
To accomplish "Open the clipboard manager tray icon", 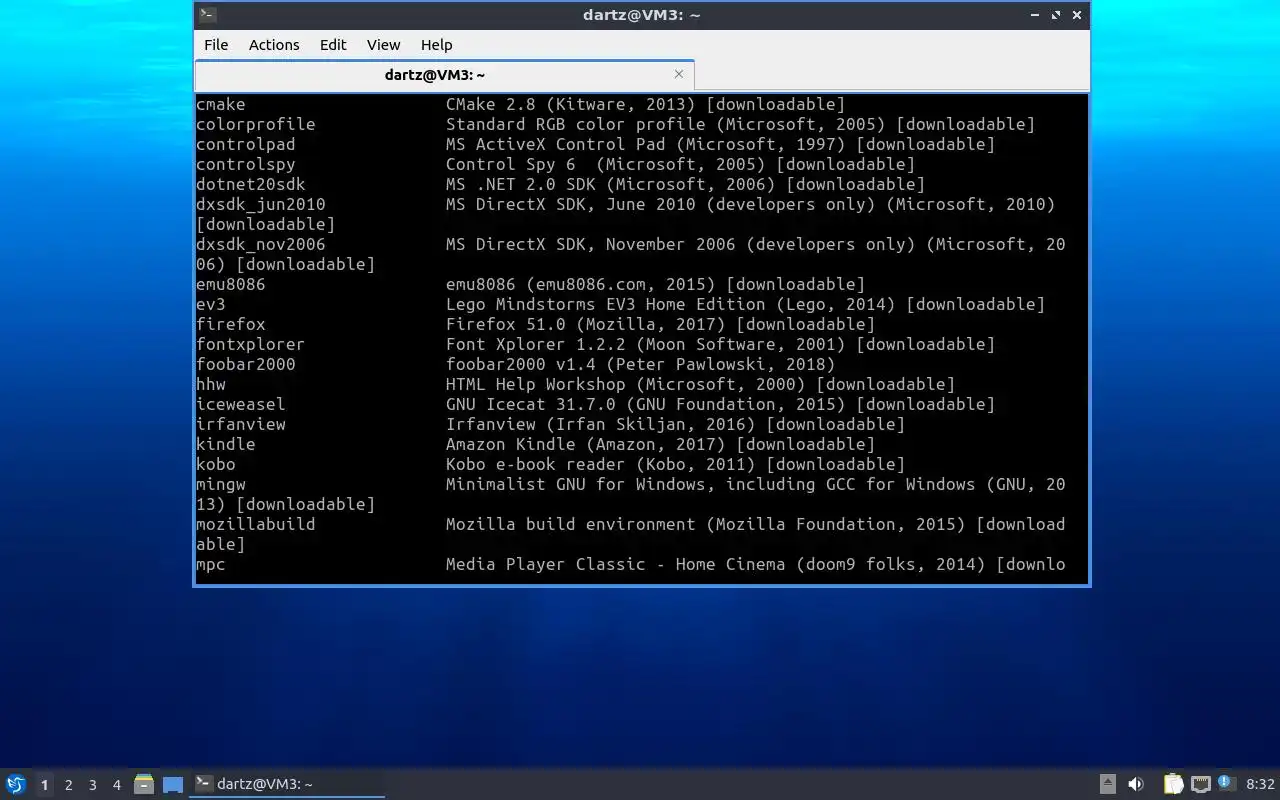I will click(1173, 784).
